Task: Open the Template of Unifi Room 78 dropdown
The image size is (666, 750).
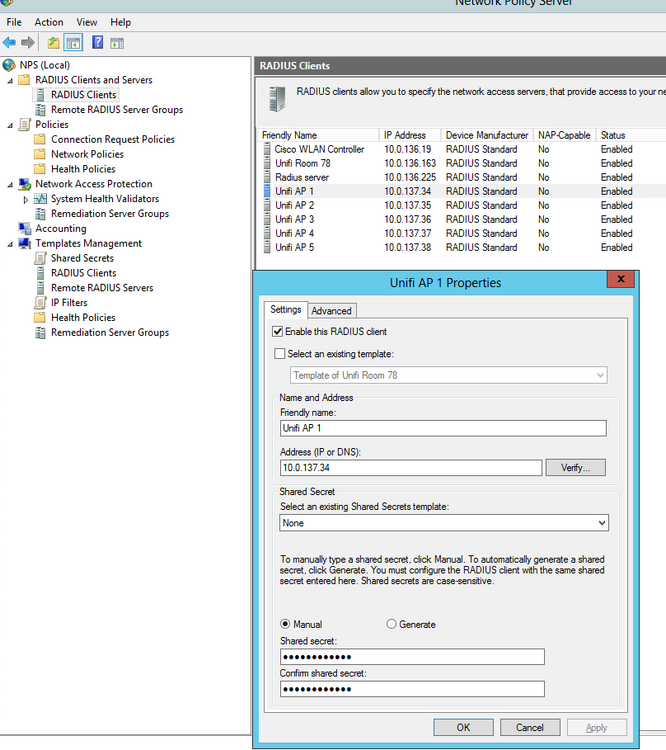Action: pyautogui.click(x=600, y=375)
